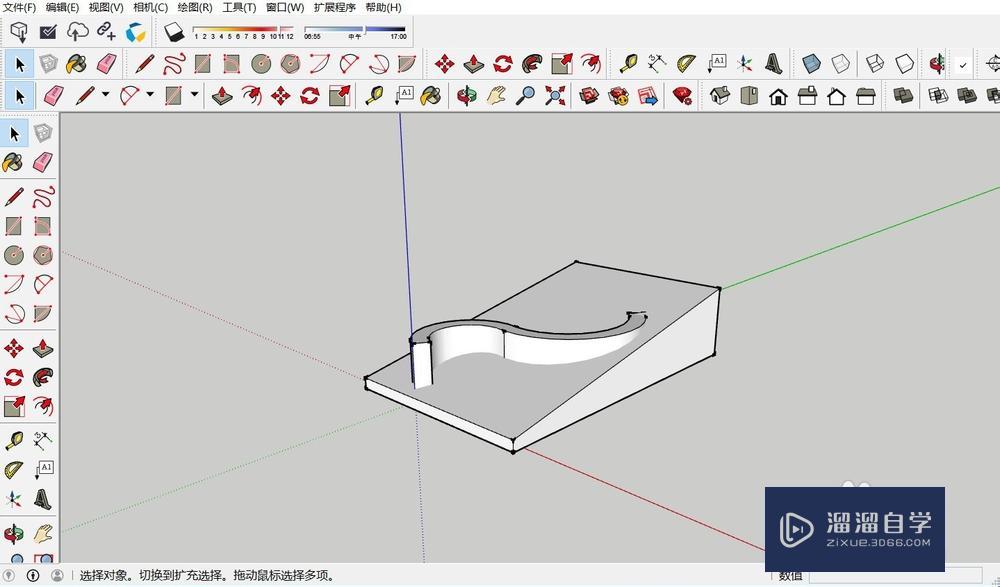The image size is (1000, 587).
Task: Select Polygon tool in left sidebar
Action: click(x=43, y=255)
